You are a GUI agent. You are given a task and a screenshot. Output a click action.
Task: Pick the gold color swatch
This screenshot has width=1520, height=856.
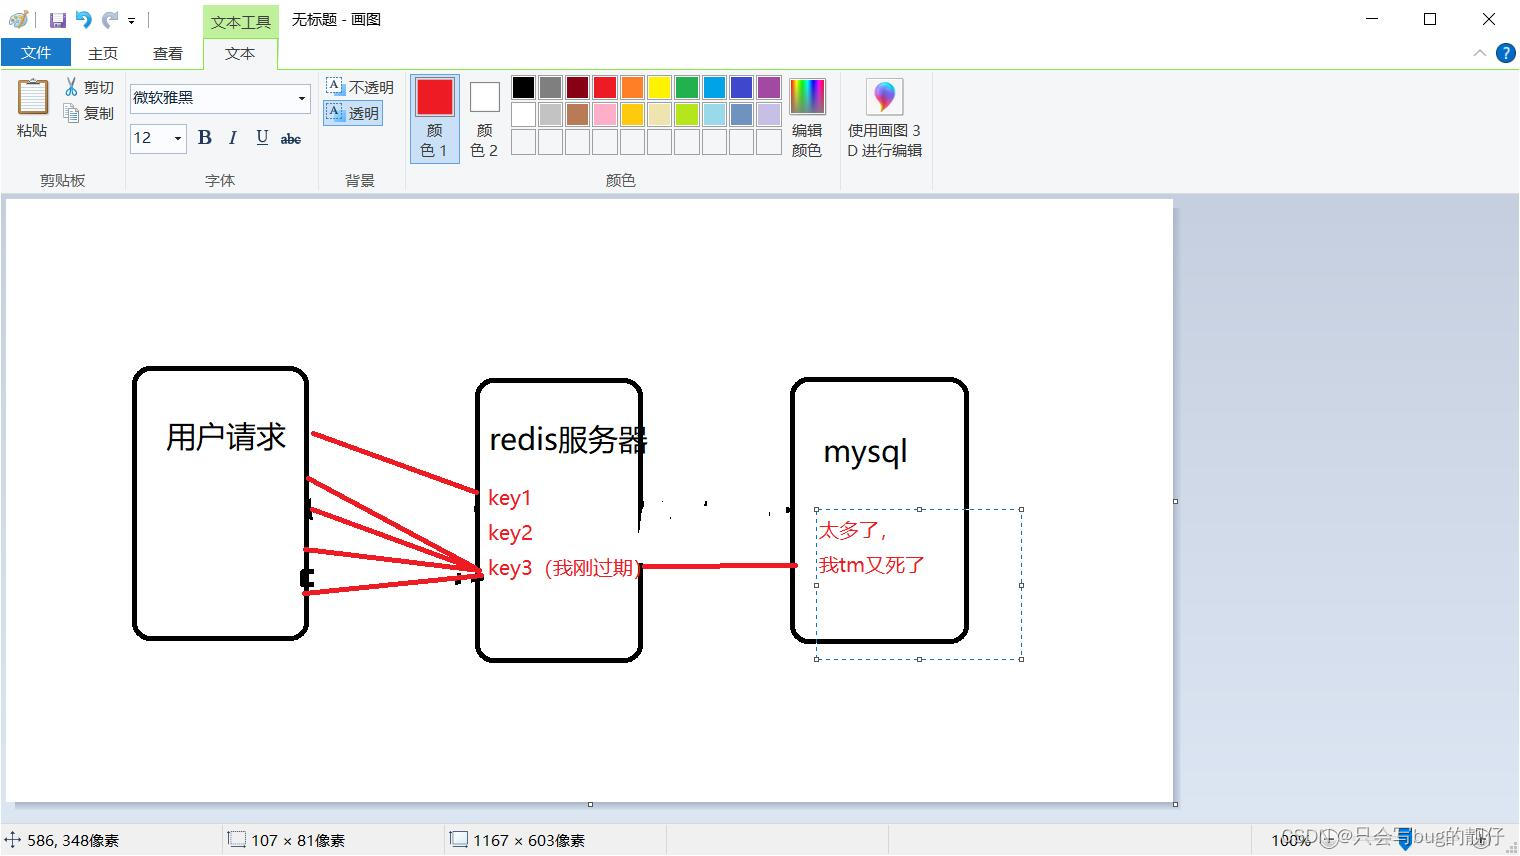[x=632, y=114]
